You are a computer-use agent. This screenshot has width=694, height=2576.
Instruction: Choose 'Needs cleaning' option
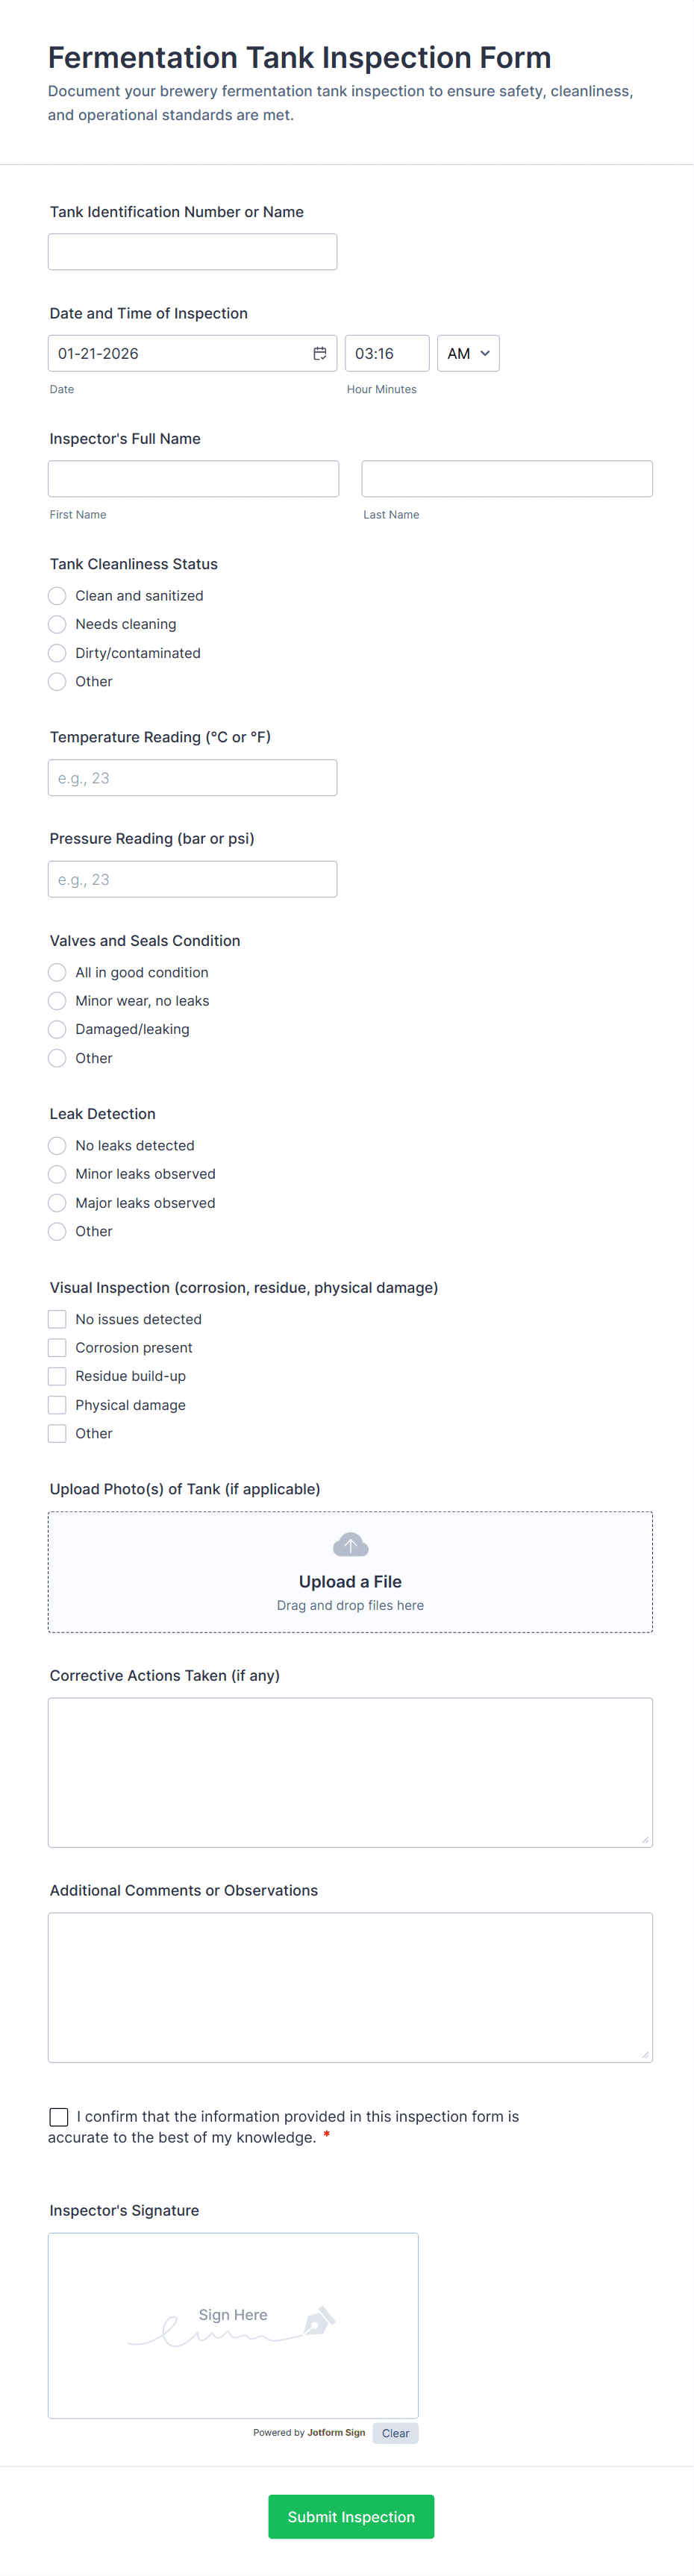(57, 624)
